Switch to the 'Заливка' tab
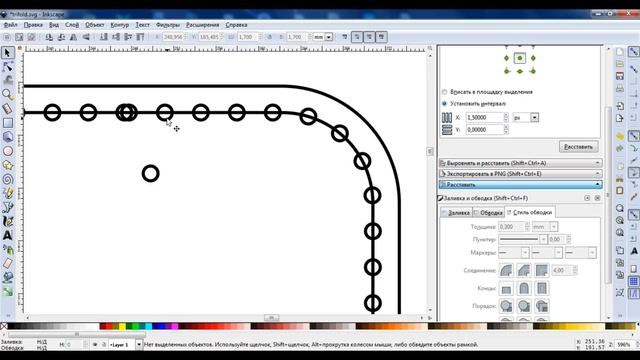Image resolution: width=640 pixels, height=360 pixels. [456, 213]
